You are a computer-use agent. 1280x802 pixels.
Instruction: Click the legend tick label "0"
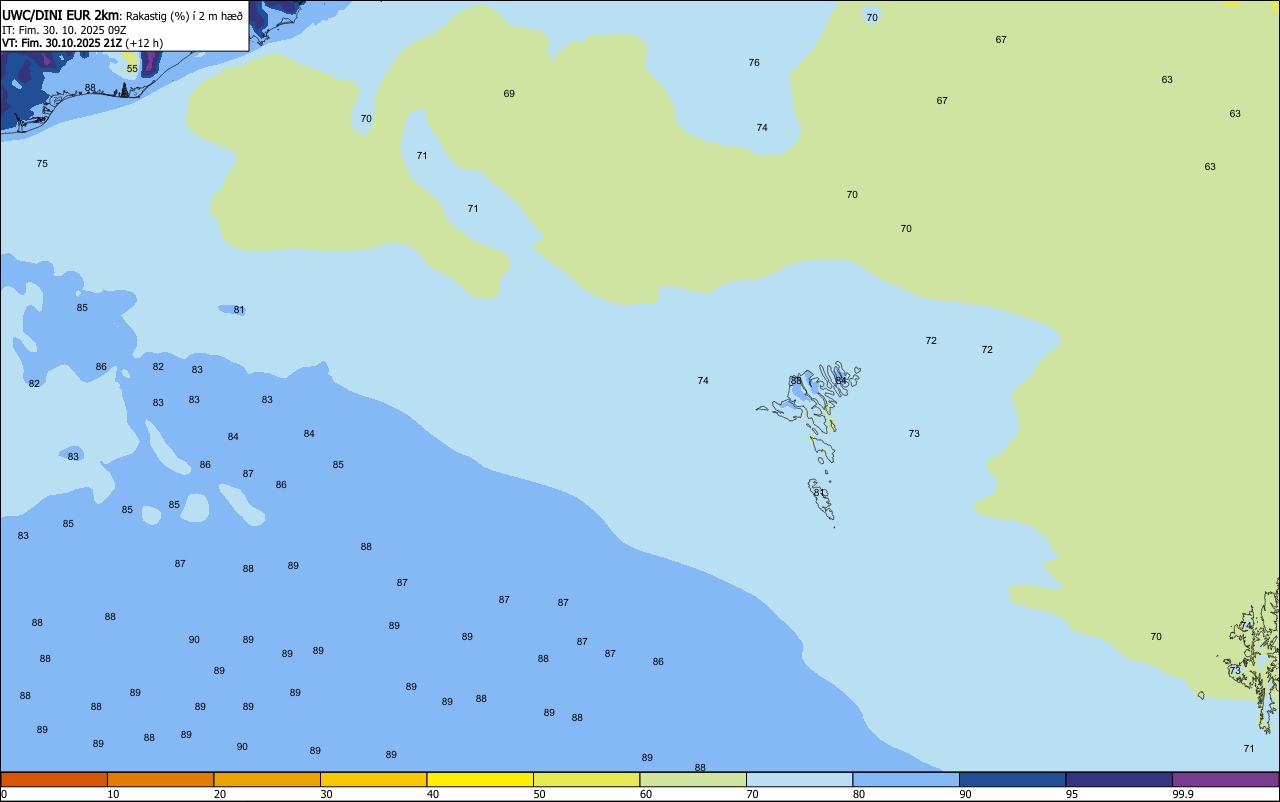4,794
